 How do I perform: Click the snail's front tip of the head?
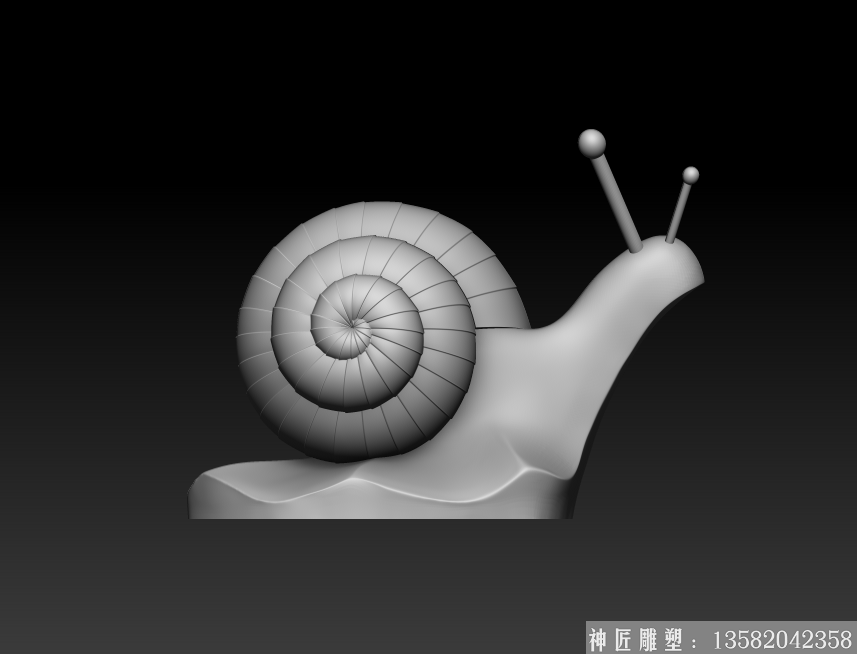tap(697, 268)
